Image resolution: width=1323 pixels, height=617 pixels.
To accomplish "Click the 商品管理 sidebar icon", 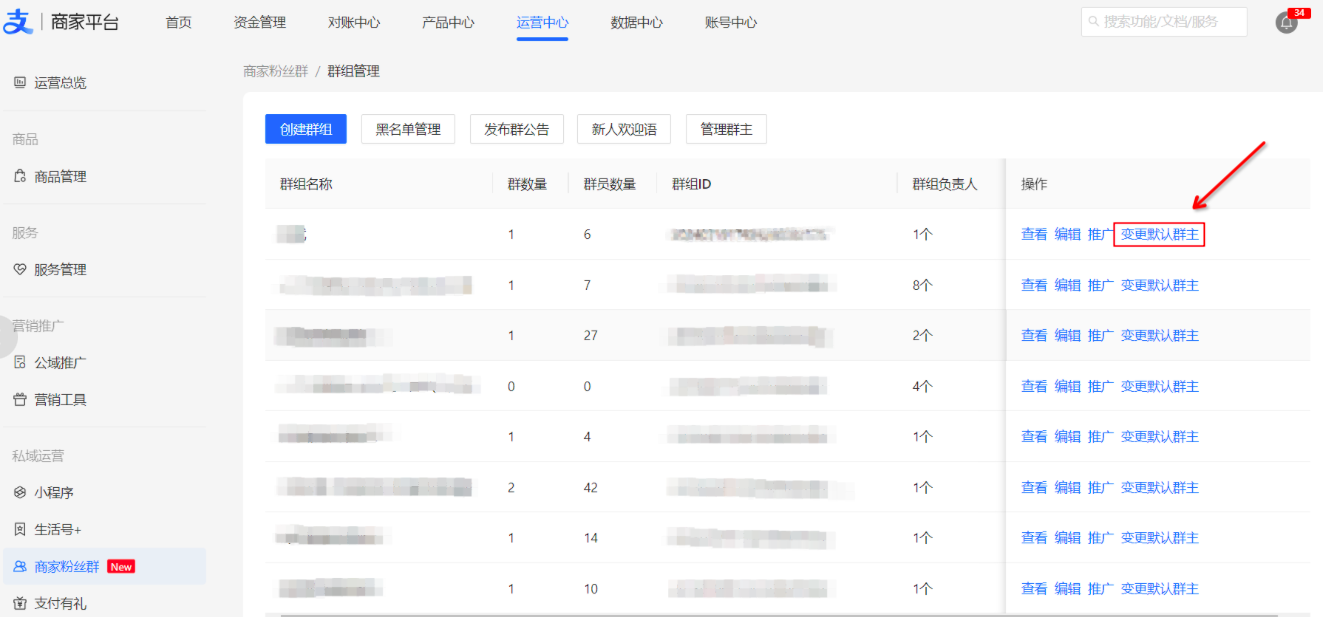I will tap(20, 176).
